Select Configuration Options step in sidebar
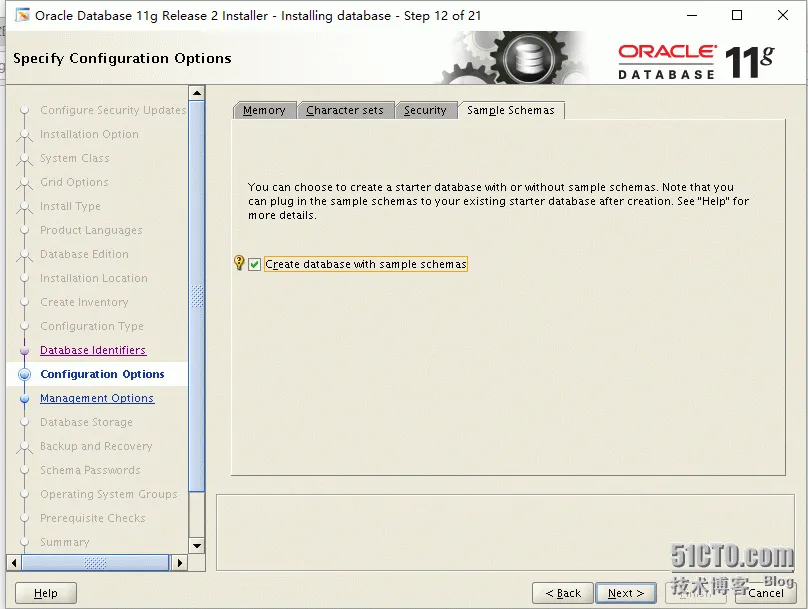Screen dimensions: 808x609 (x=102, y=374)
